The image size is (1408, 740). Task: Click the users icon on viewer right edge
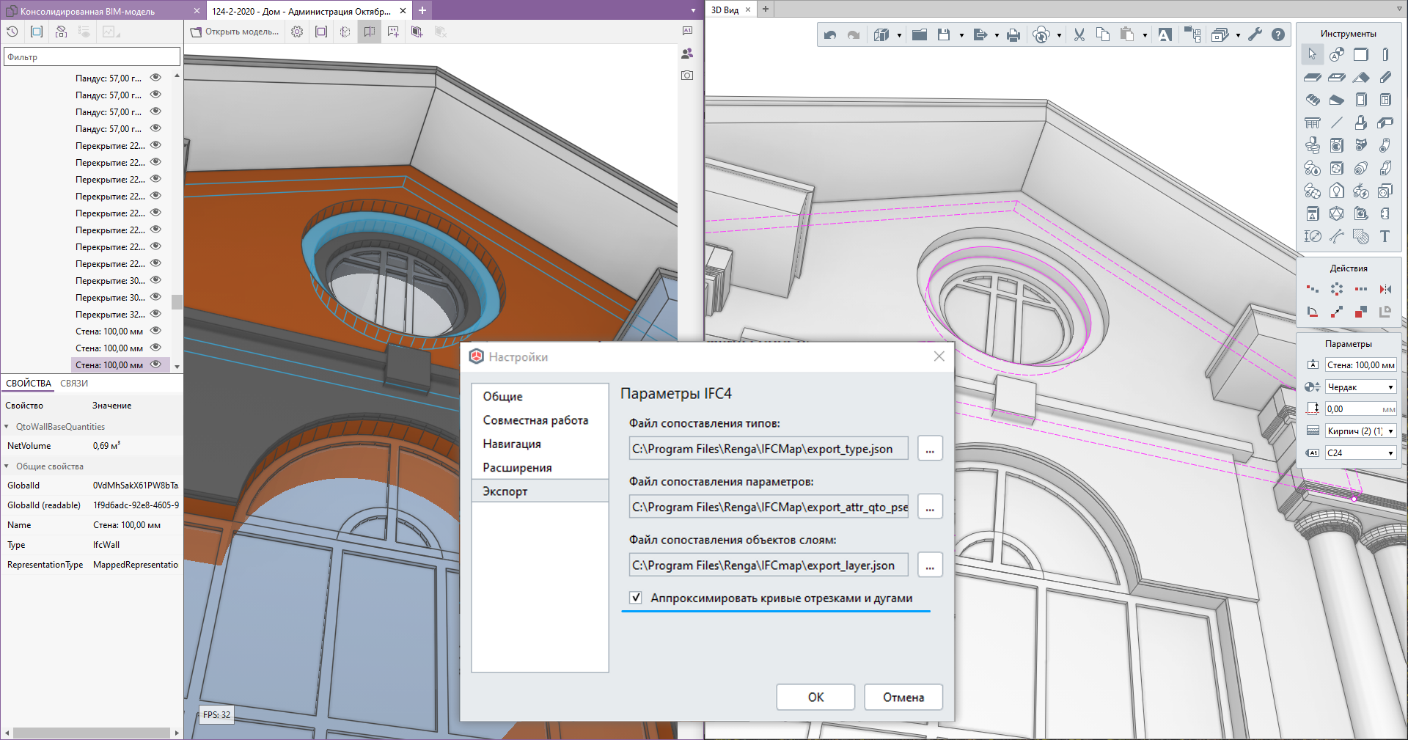[687, 53]
